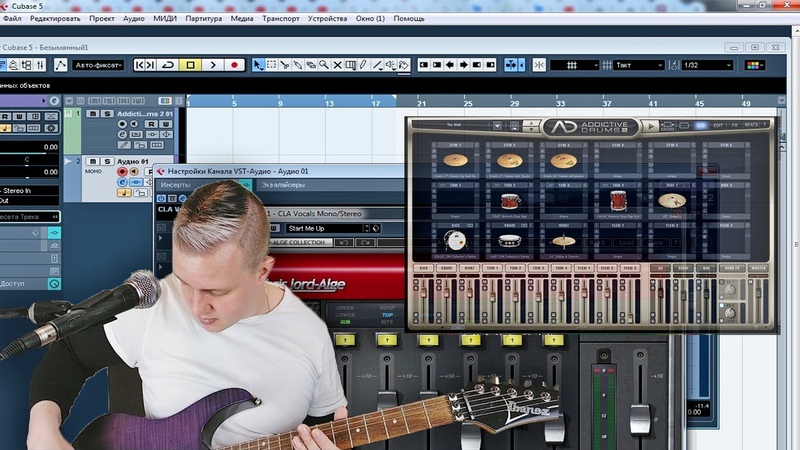The image size is (800, 450).
Task: Open the FX page in Addictive Drums
Action: pos(733,125)
